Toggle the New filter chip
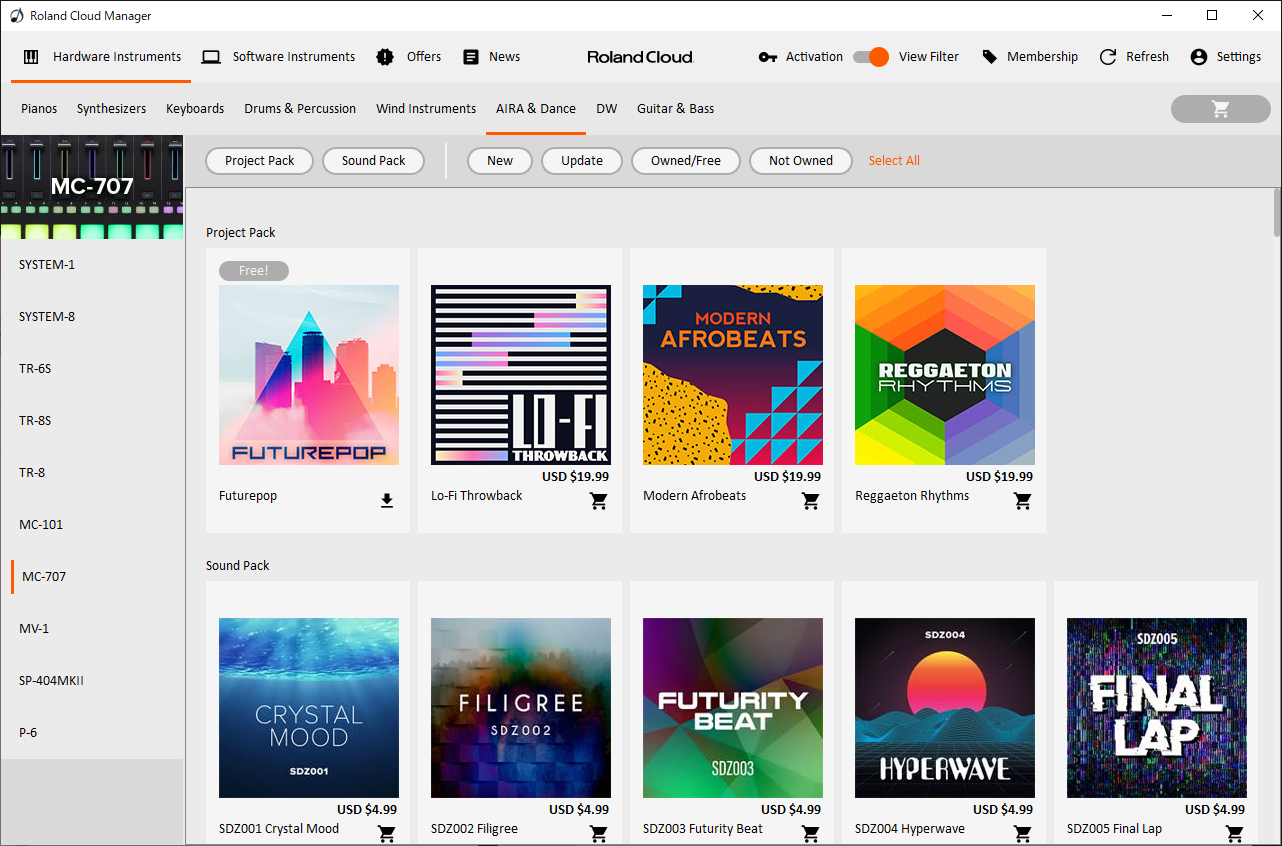 [500, 161]
